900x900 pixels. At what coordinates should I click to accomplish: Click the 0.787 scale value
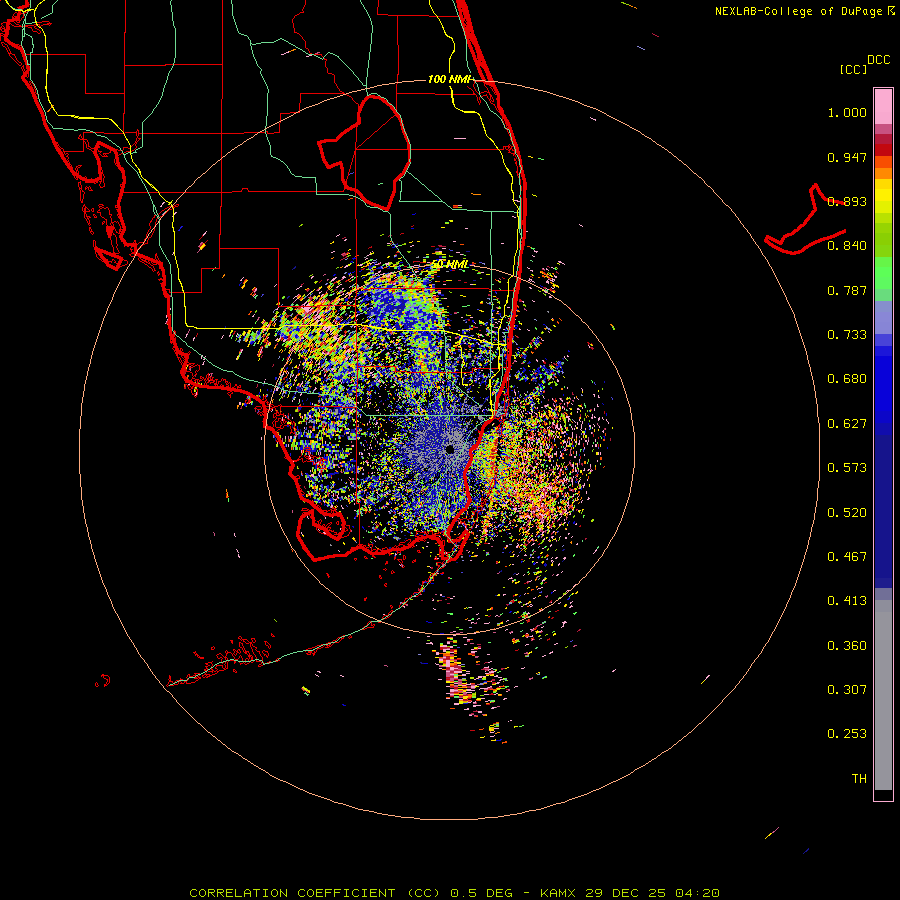point(847,290)
